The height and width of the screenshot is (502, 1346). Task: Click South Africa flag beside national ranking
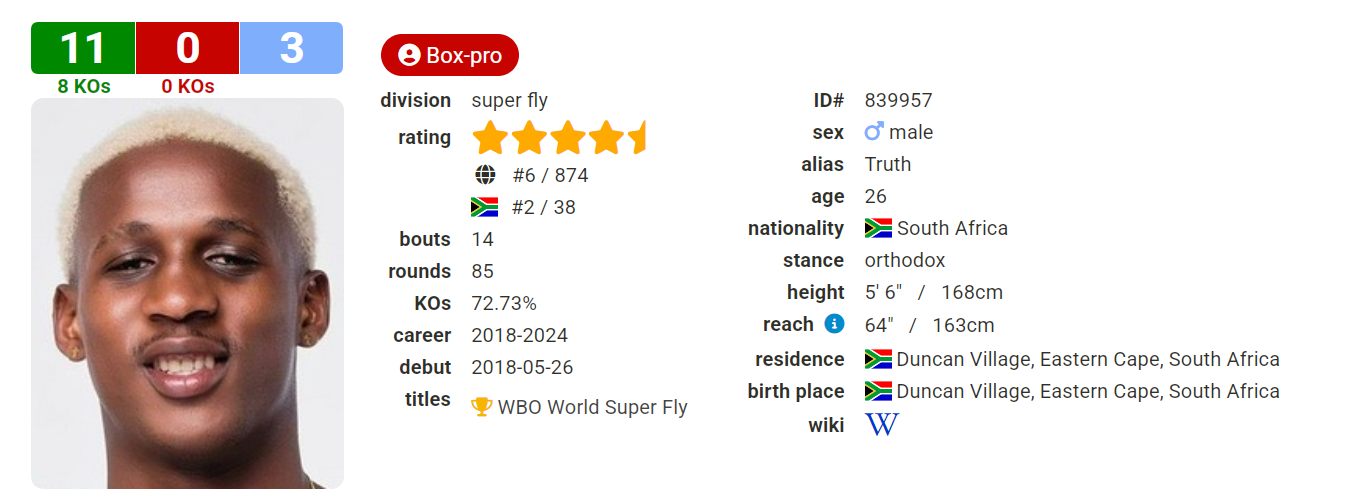(484, 207)
